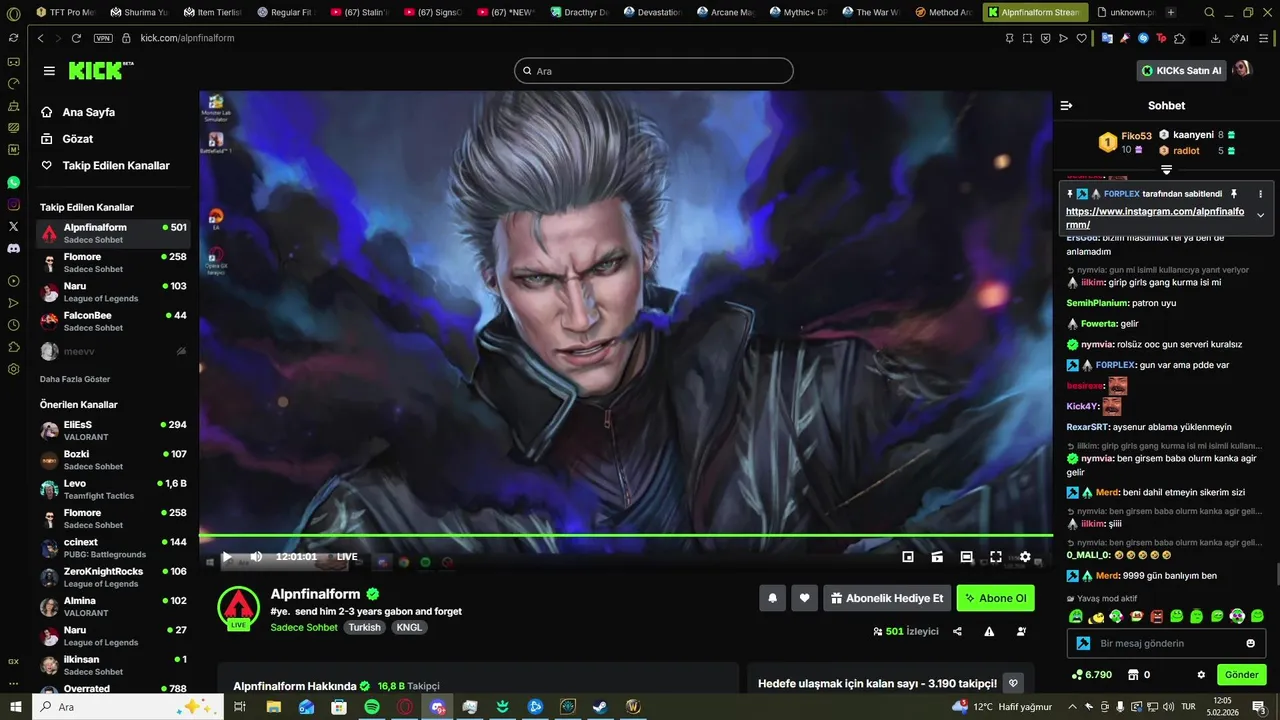Share the stream via share icon

(x=958, y=632)
